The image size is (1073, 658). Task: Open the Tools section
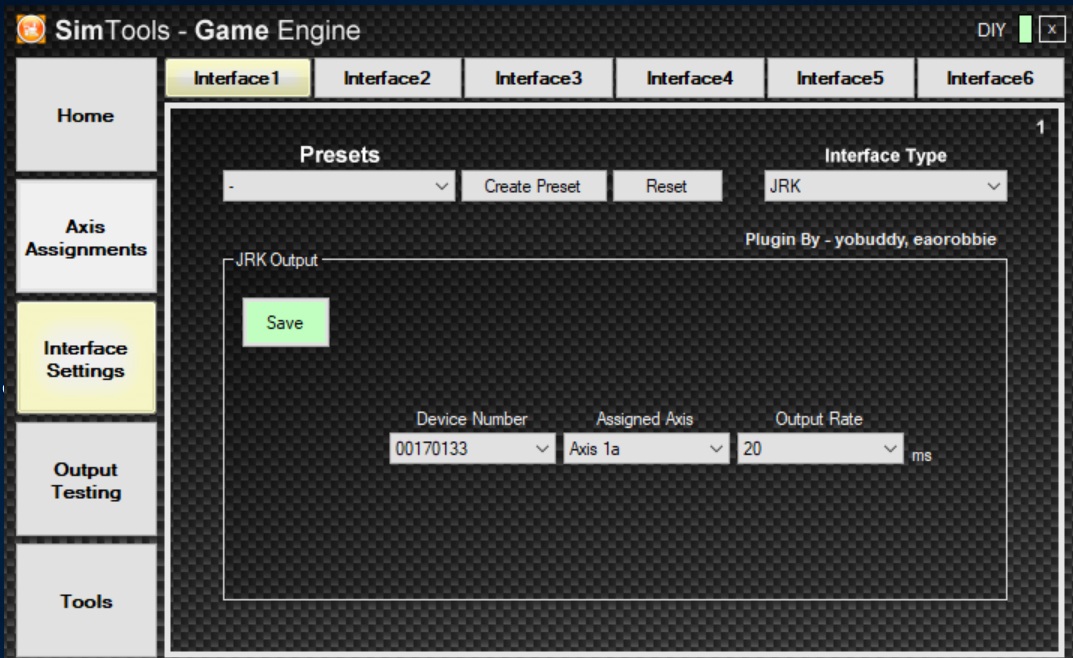pyautogui.click(x=86, y=601)
